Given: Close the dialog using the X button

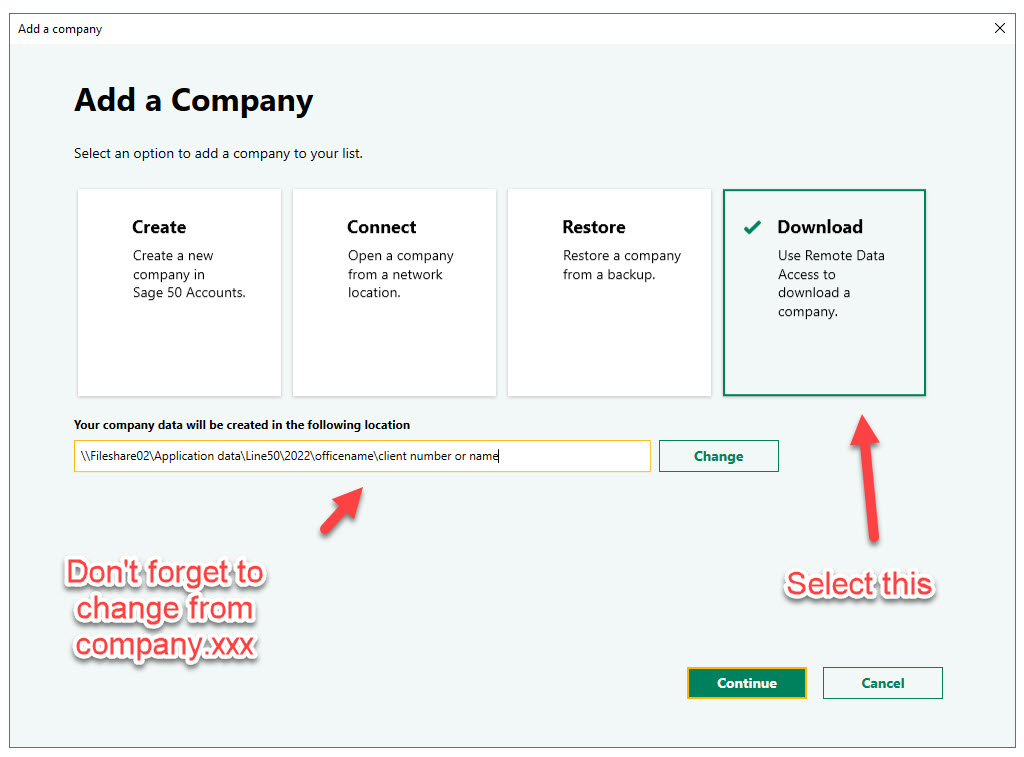Looking at the screenshot, I should (x=999, y=29).
